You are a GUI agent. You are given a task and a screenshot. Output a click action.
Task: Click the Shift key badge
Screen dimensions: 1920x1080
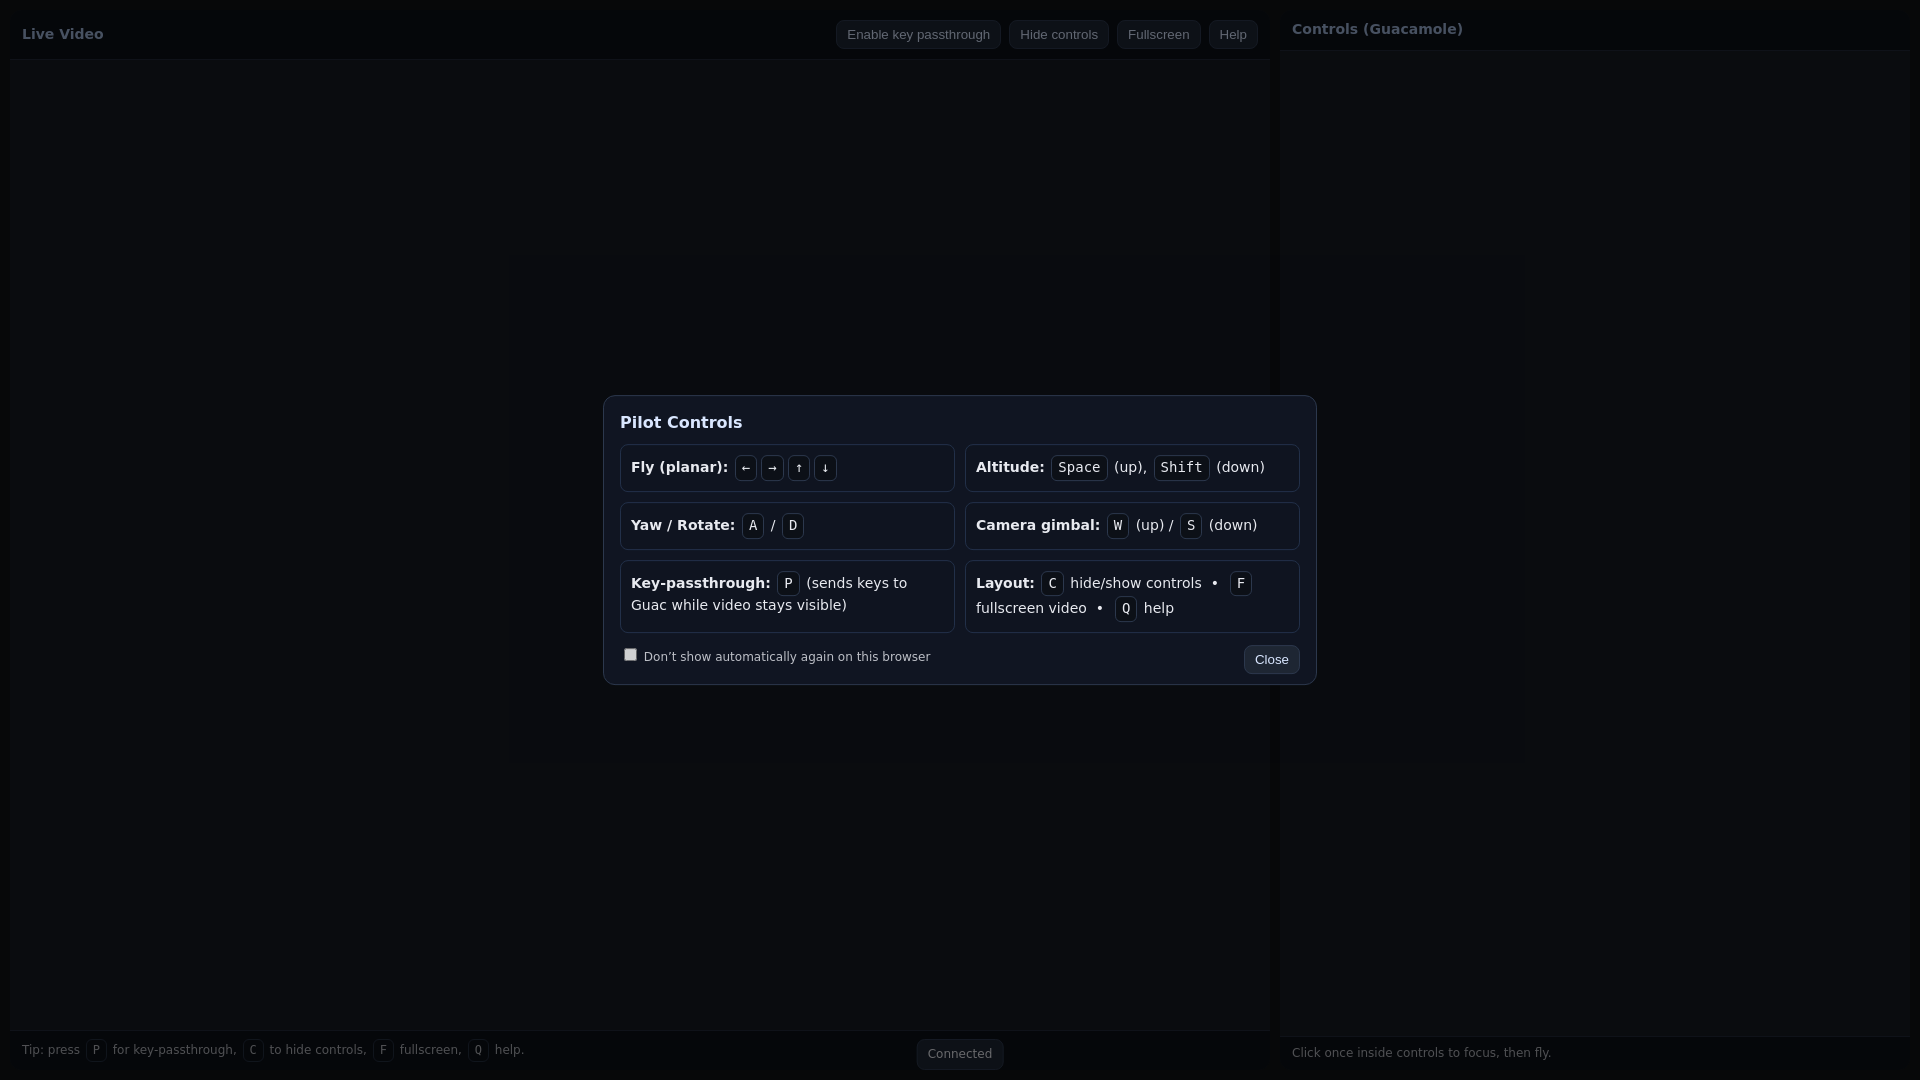pyautogui.click(x=1181, y=468)
